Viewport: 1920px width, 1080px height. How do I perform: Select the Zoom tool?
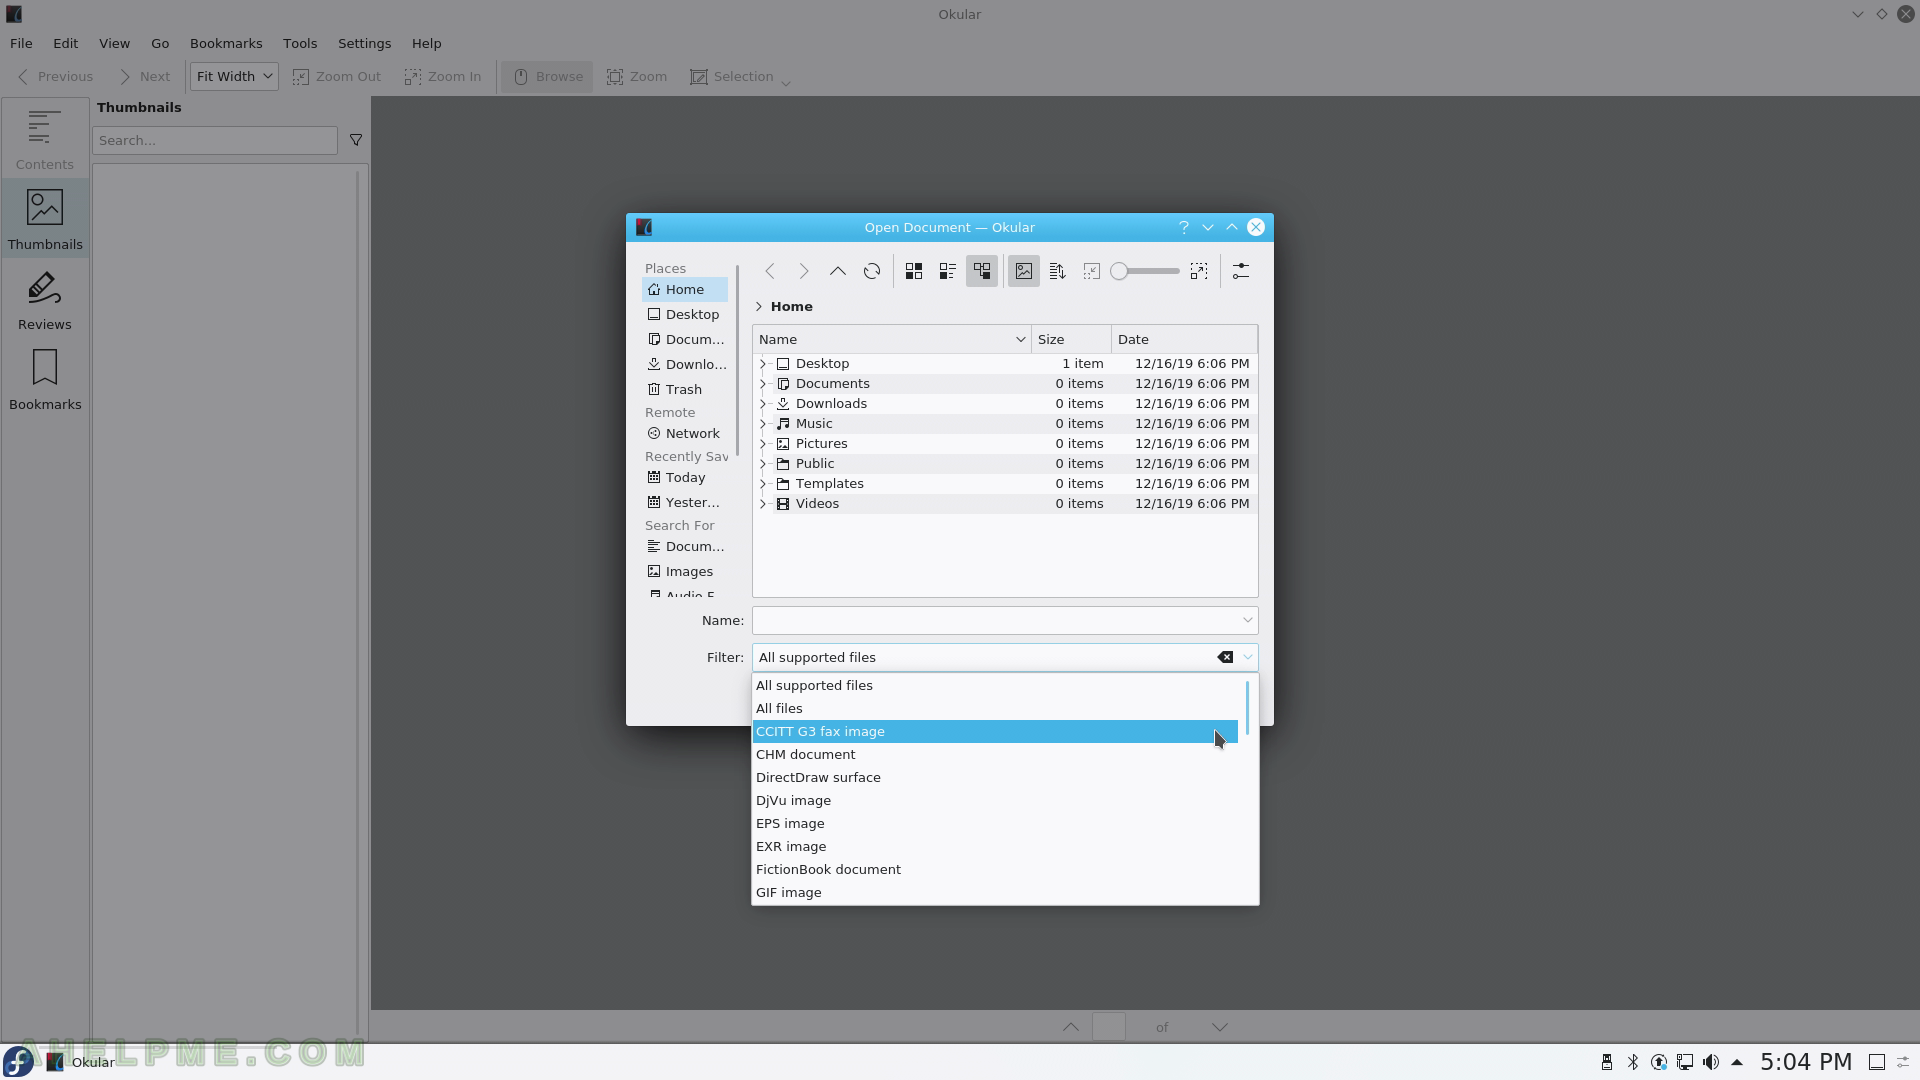pos(637,76)
